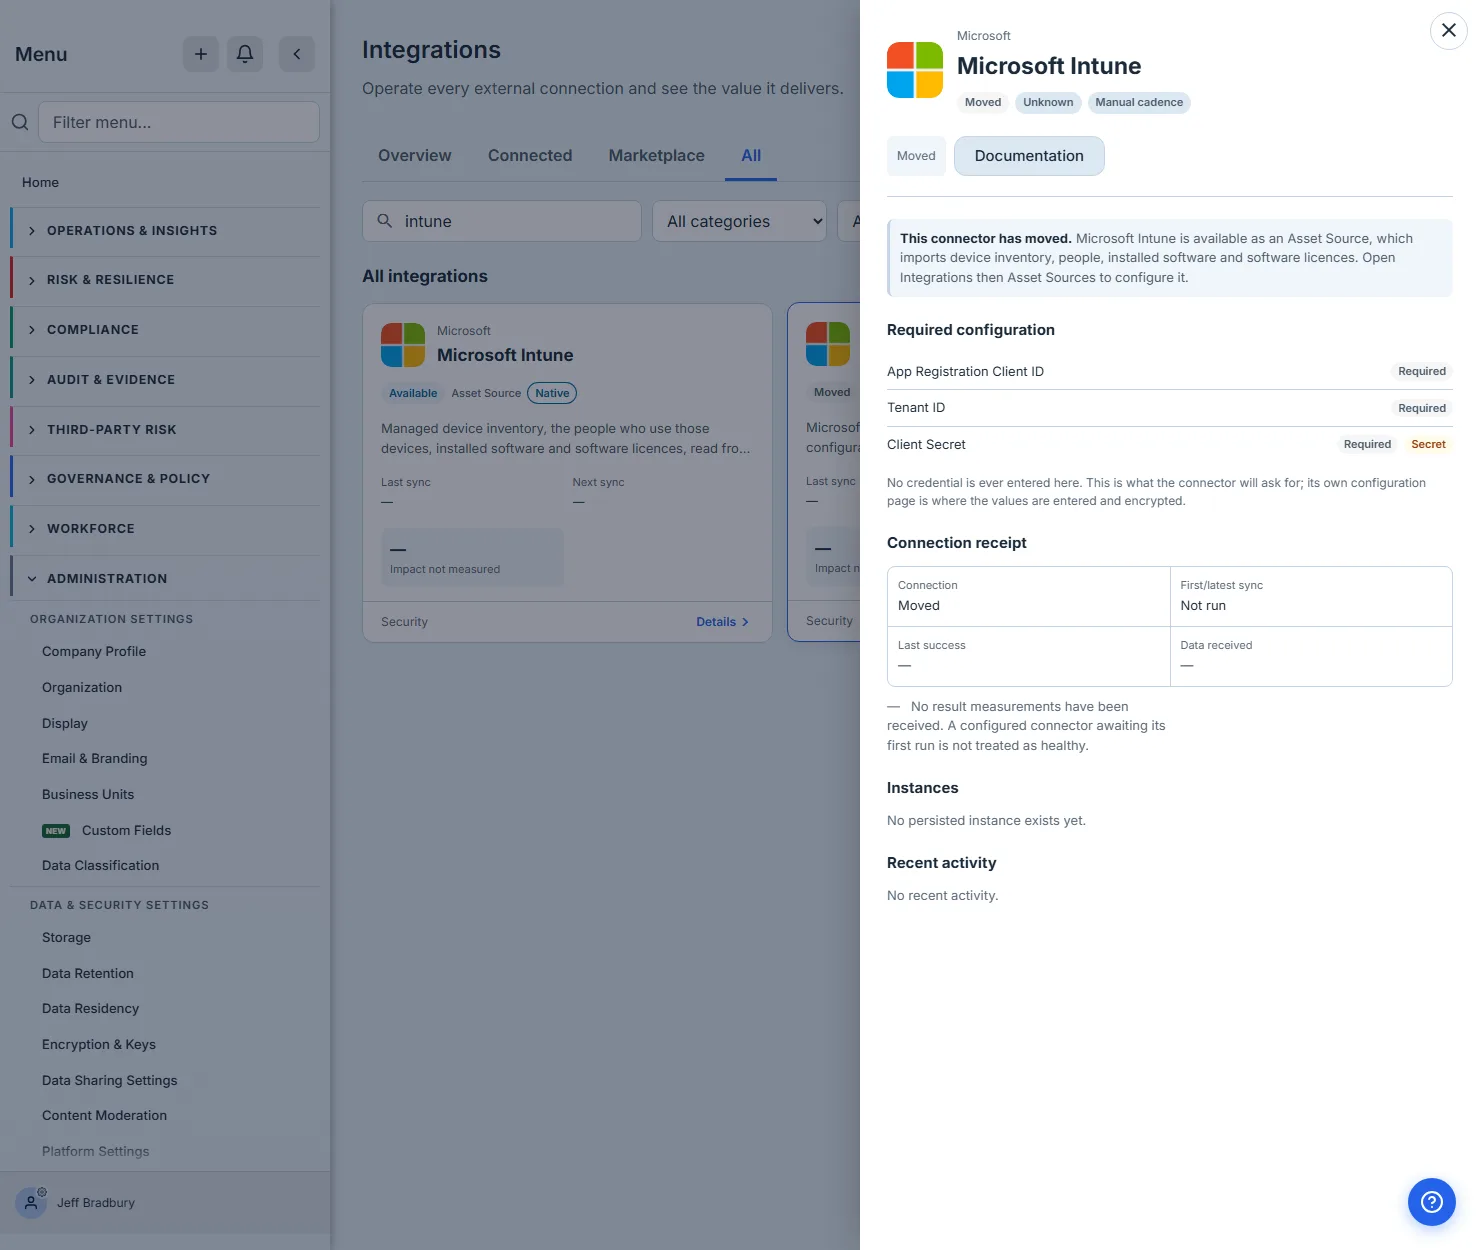Viewport: 1480px width, 1250px height.
Task: Click the Tenant ID row label
Action: coord(916,408)
